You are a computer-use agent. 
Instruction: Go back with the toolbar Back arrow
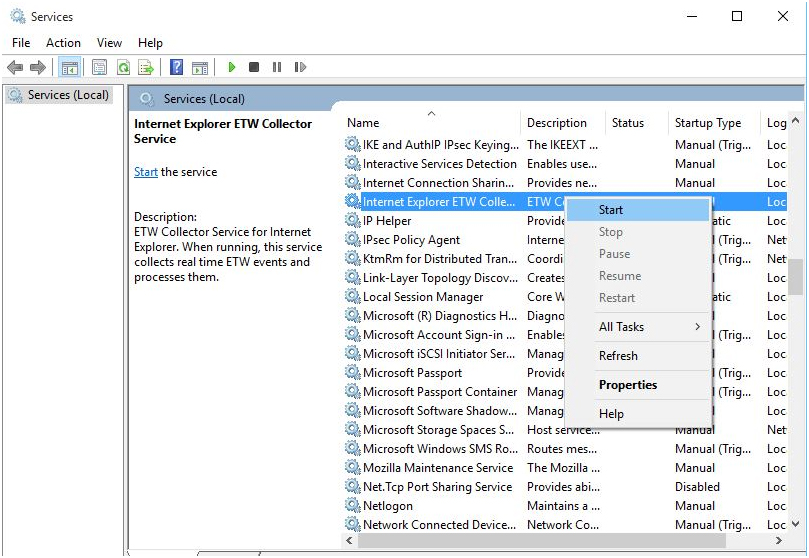tap(15, 67)
